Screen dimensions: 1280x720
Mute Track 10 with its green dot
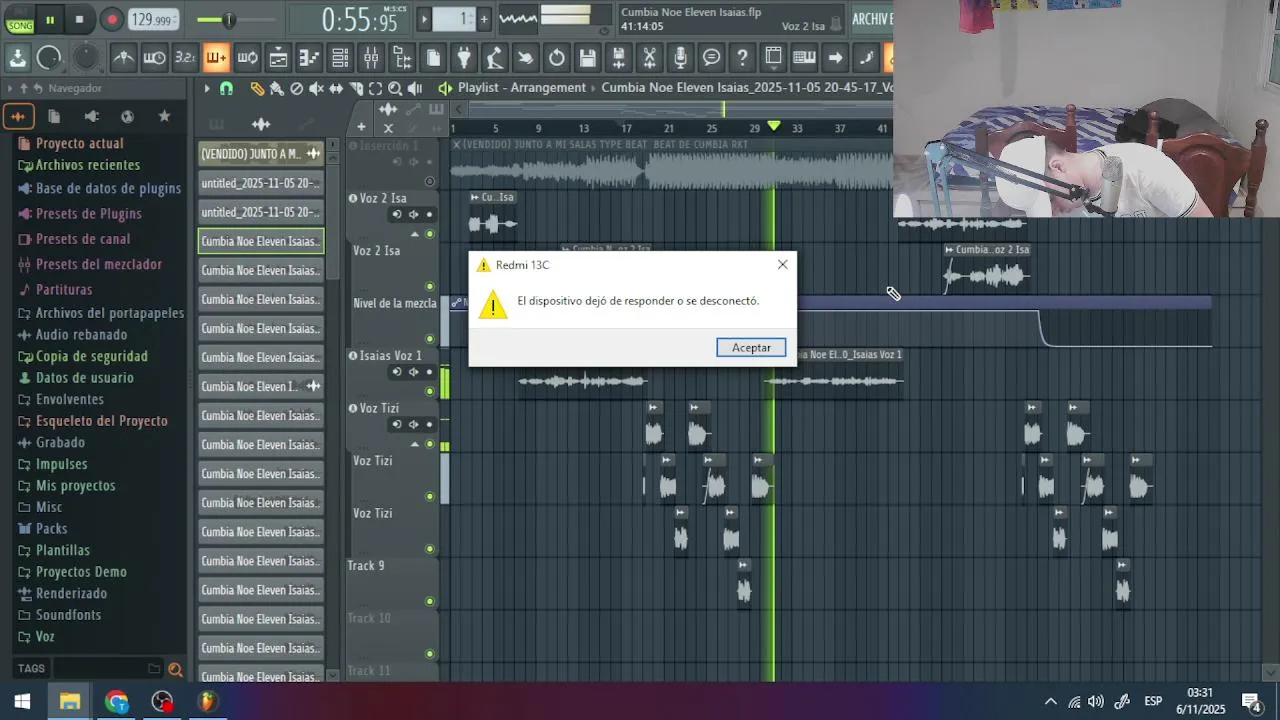pos(430,654)
